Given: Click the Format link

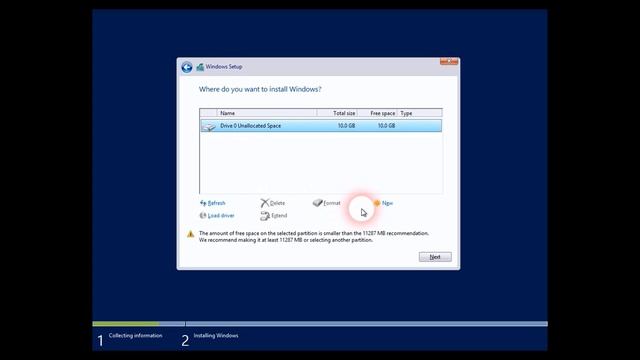Looking at the screenshot, I should coord(332,203).
